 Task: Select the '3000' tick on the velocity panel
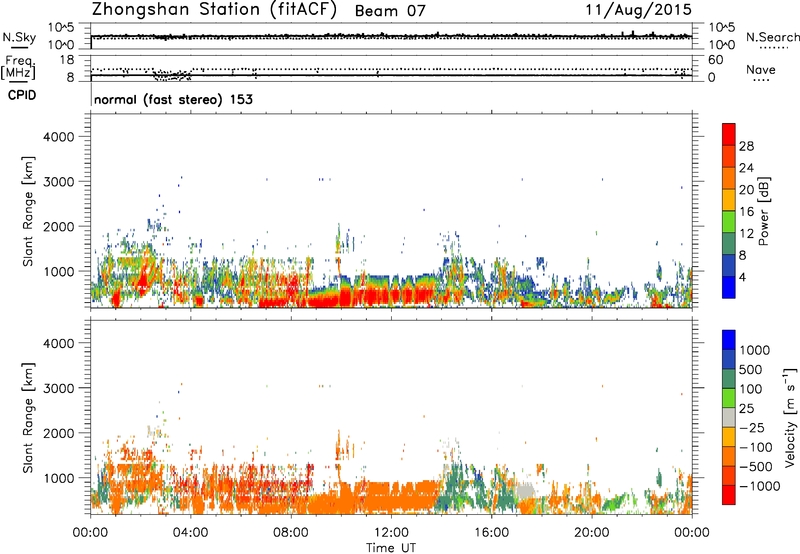58,388
